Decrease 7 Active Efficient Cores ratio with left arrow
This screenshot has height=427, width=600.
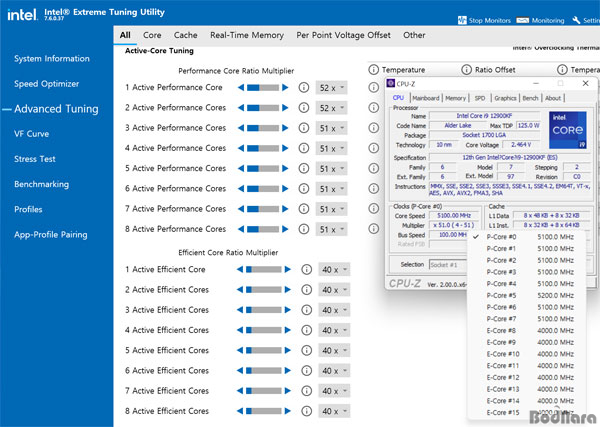[240, 391]
